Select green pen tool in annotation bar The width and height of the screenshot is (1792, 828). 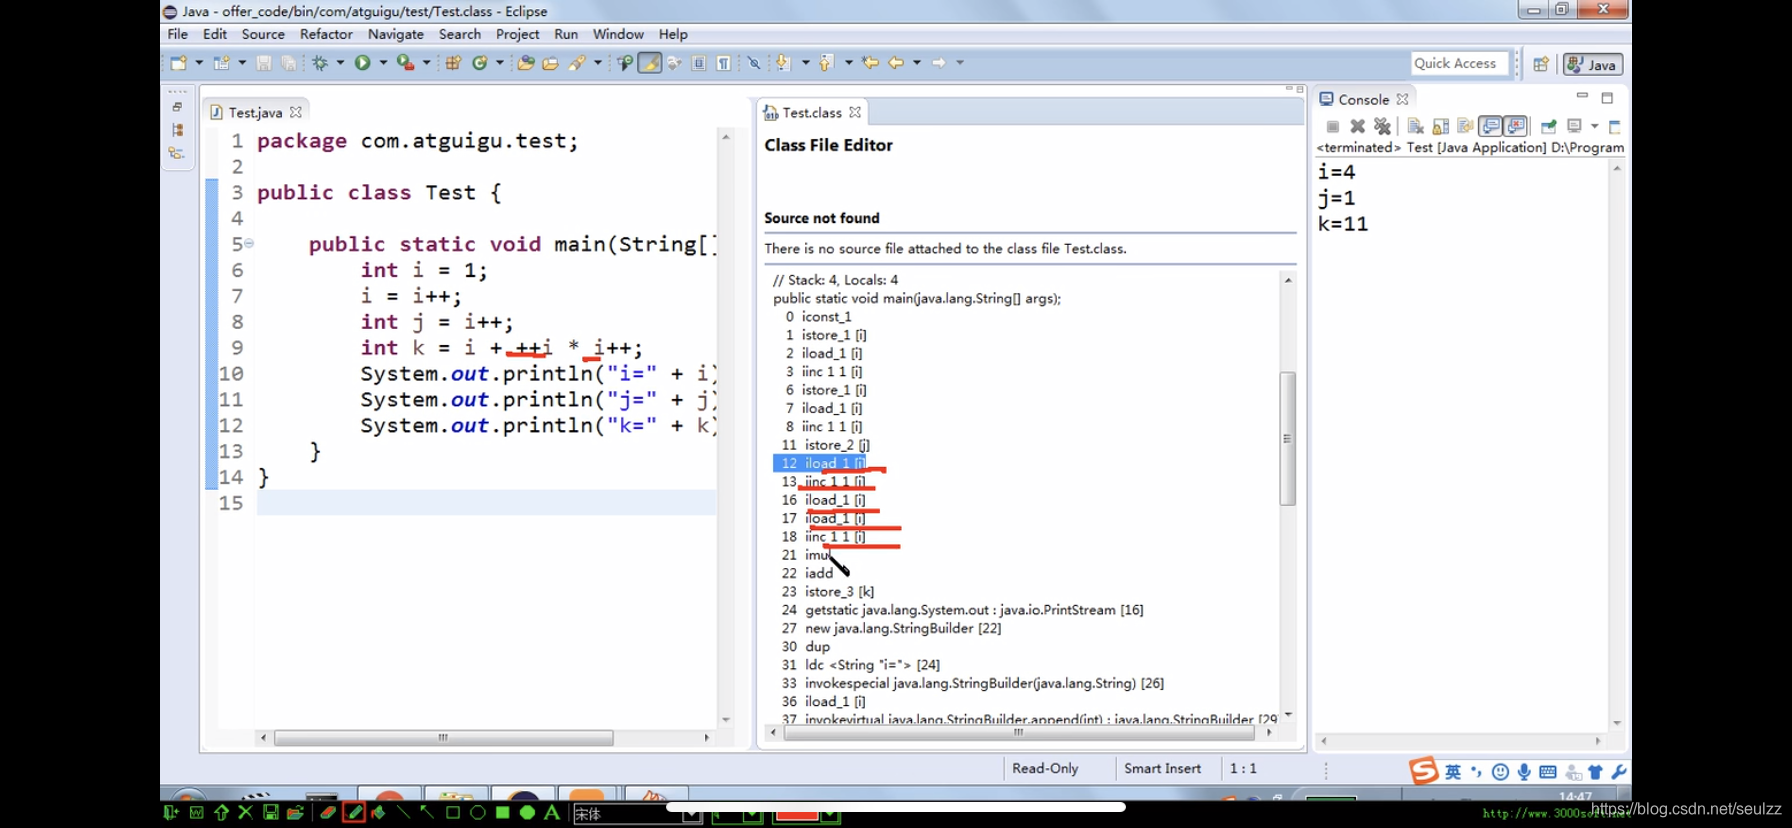354,813
